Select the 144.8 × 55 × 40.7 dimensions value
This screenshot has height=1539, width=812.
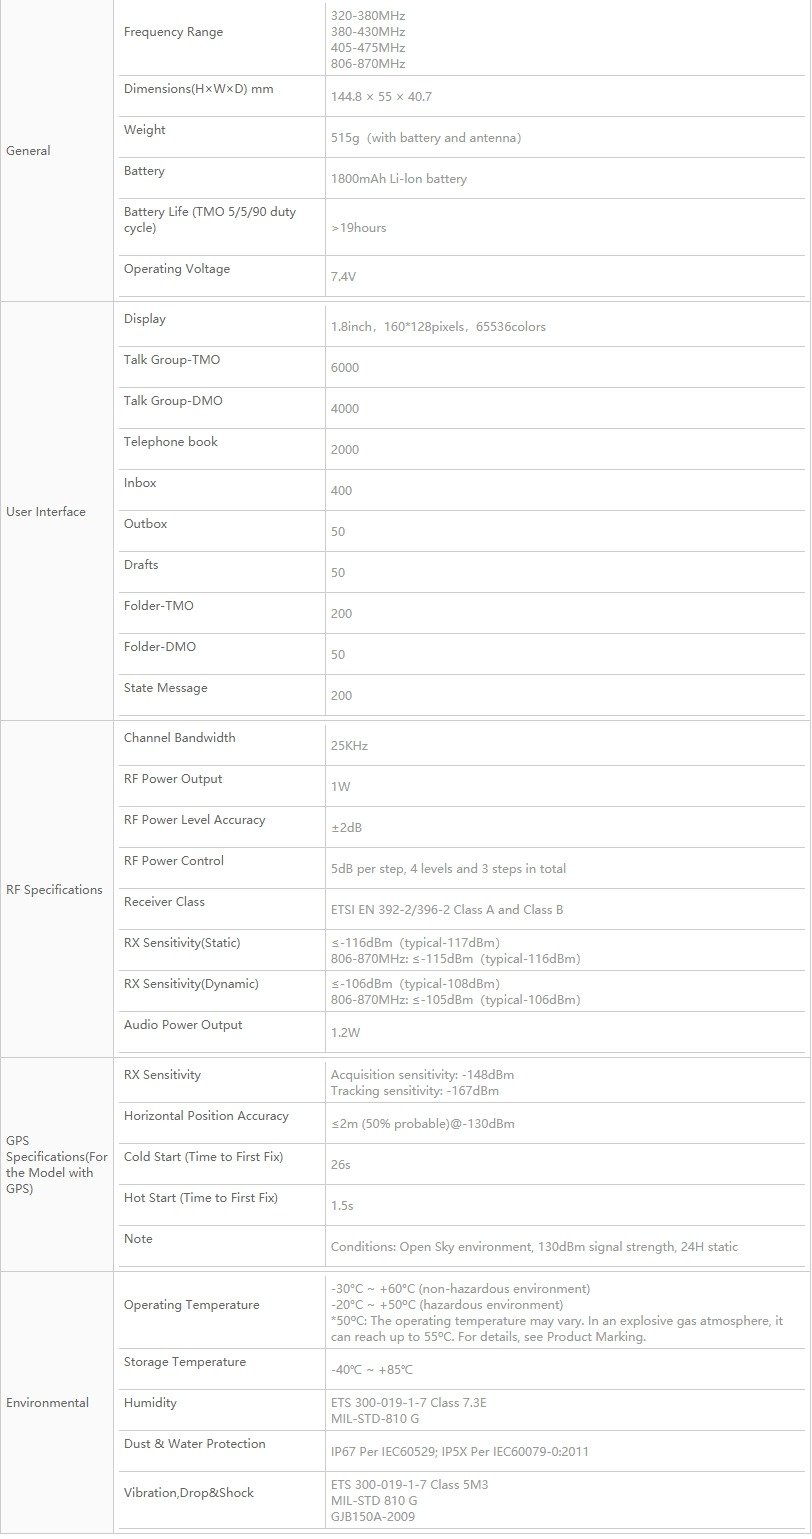[381, 97]
